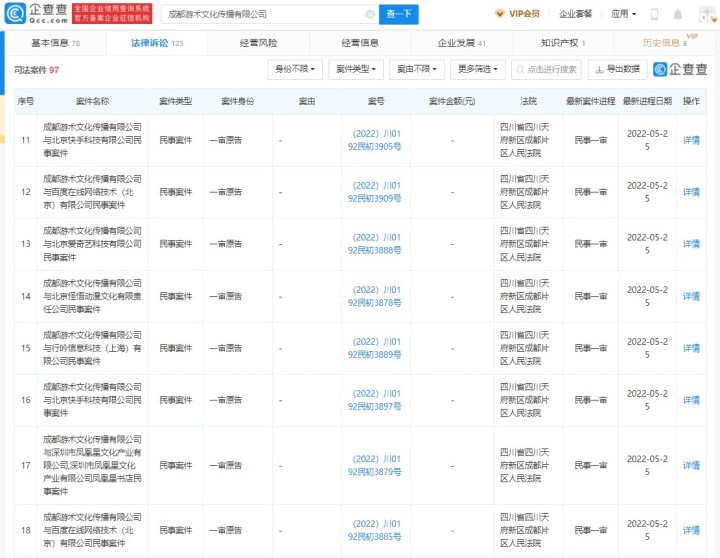Click the VIP会员 diamond icon
Viewport: 720px width, 558px height.
point(500,14)
